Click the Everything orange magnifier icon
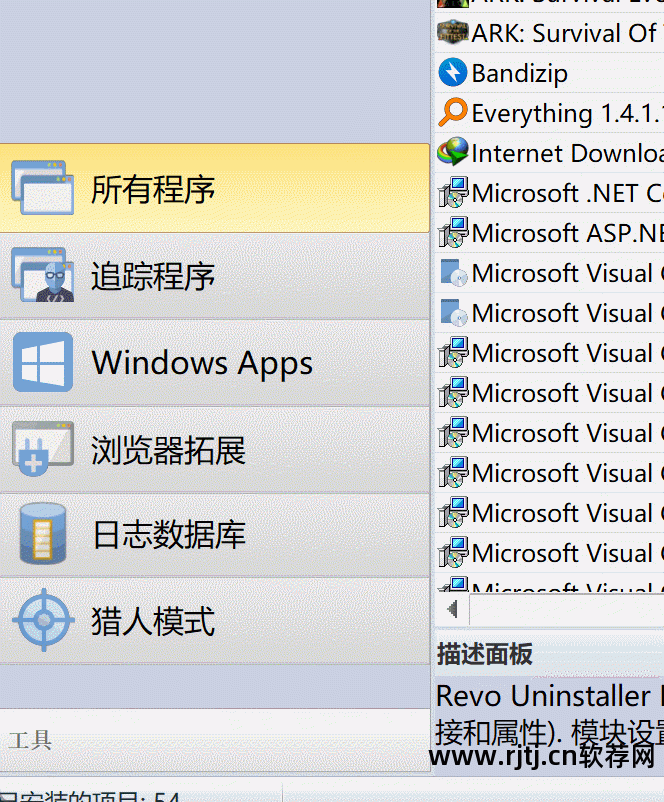Image resolution: width=664 pixels, height=802 pixels. pyautogui.click(x=453, y=112)
